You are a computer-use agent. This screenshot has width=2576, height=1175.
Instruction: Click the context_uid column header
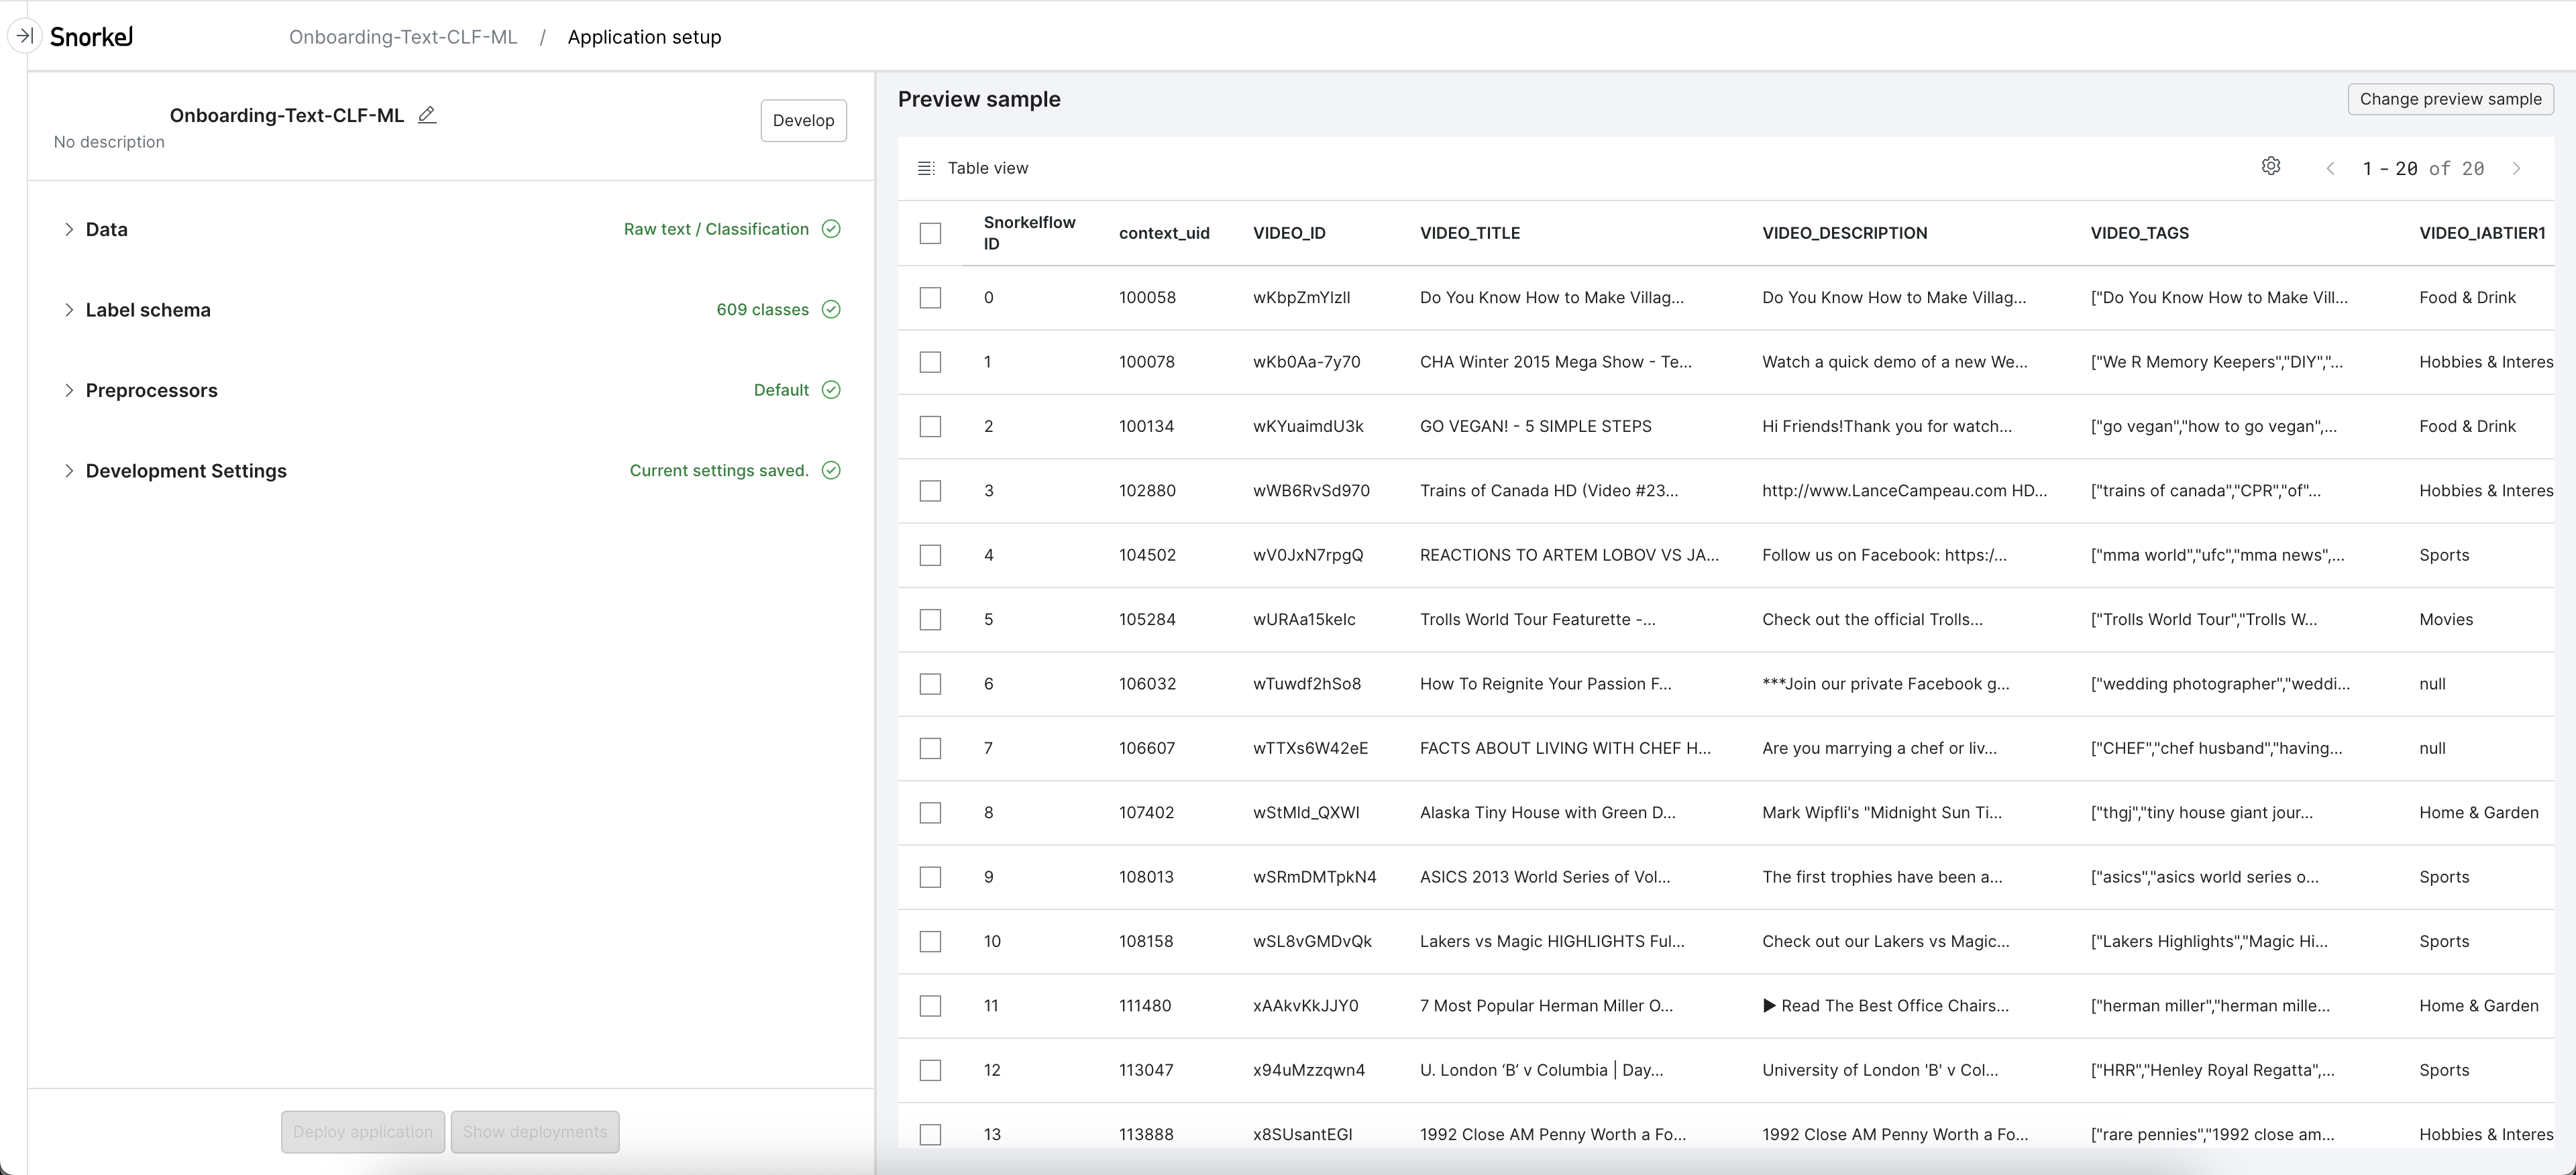(x=1164, y=233)
